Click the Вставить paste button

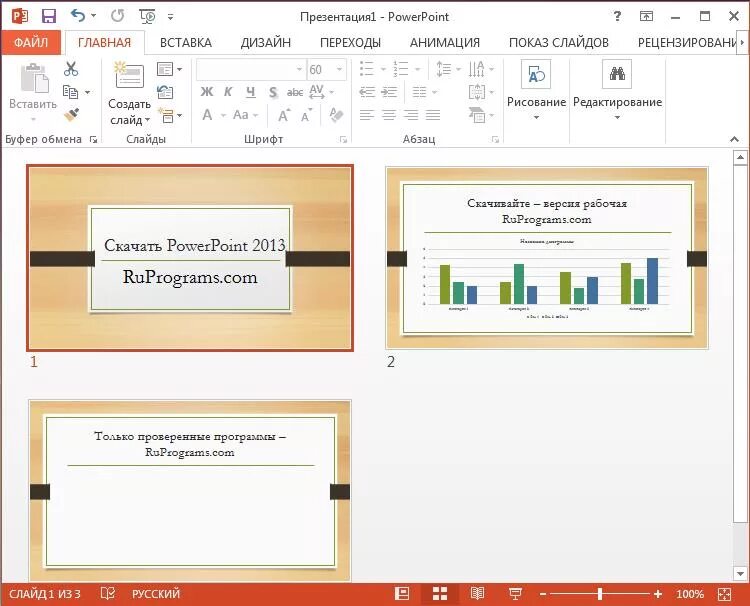33,92
